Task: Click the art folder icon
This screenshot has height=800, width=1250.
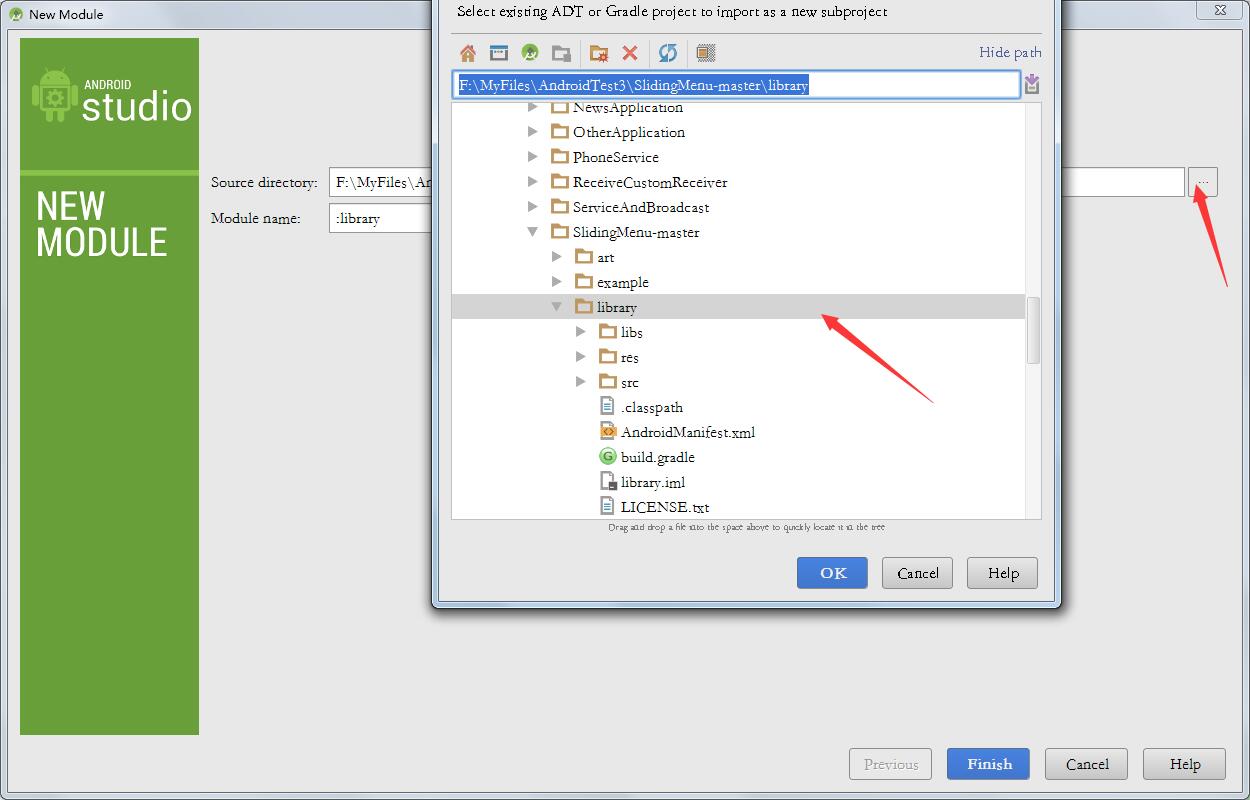Action: pos(584,257)
